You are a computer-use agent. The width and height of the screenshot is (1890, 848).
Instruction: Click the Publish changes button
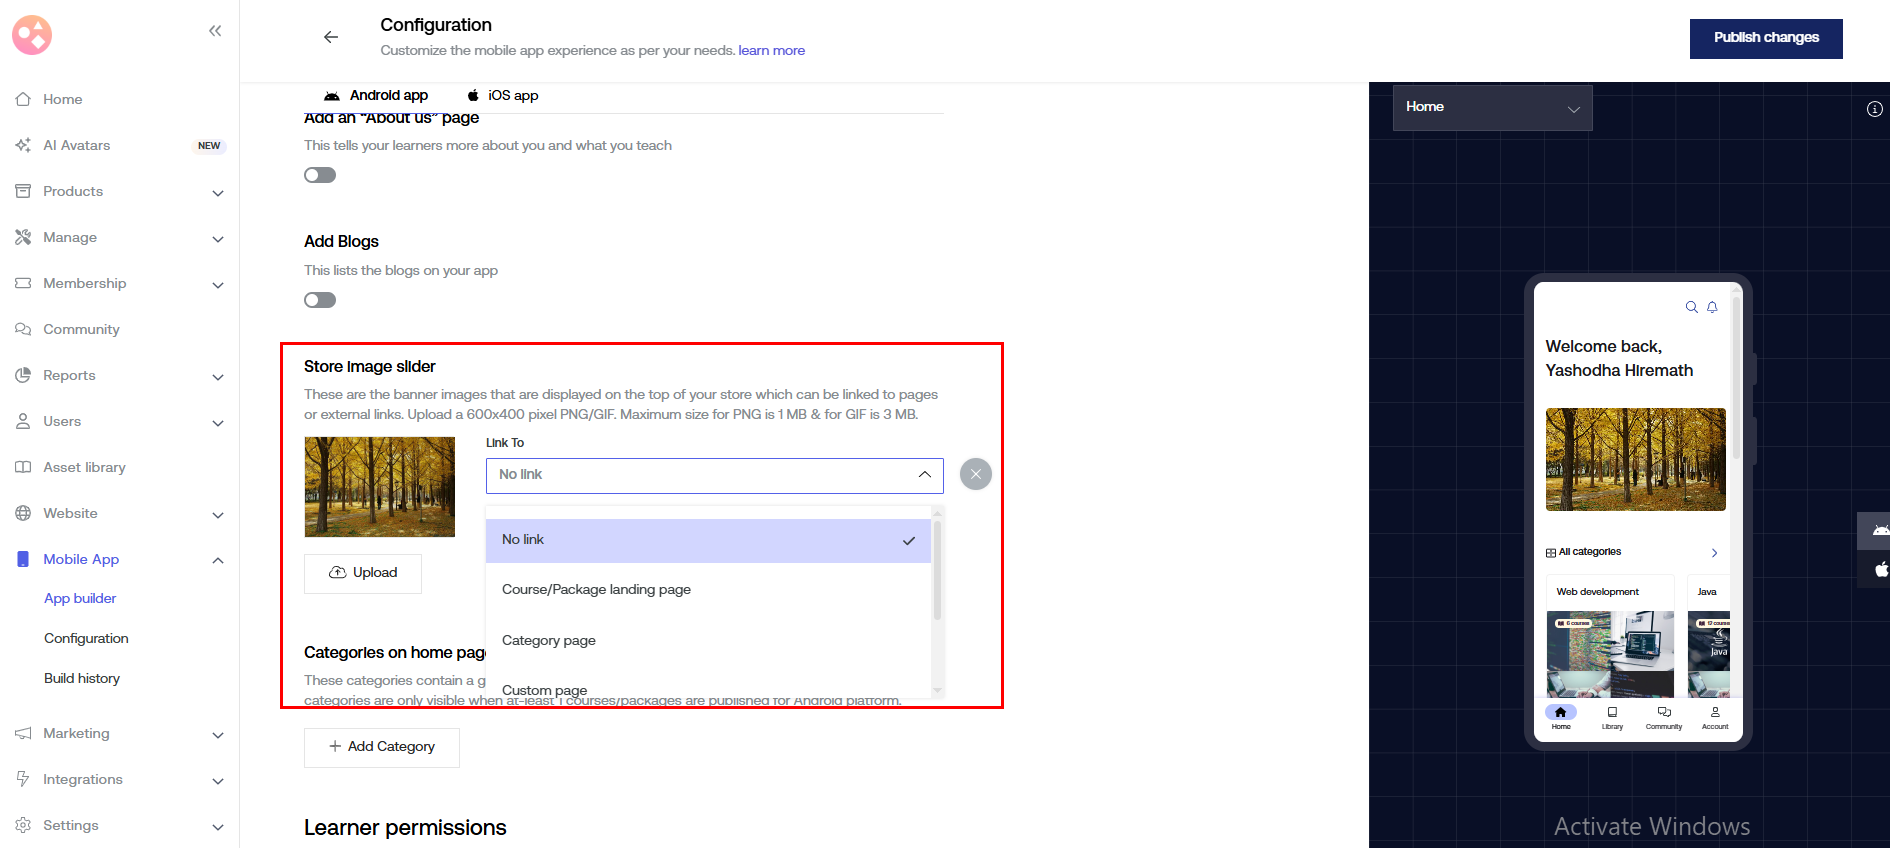[1765, 38]
